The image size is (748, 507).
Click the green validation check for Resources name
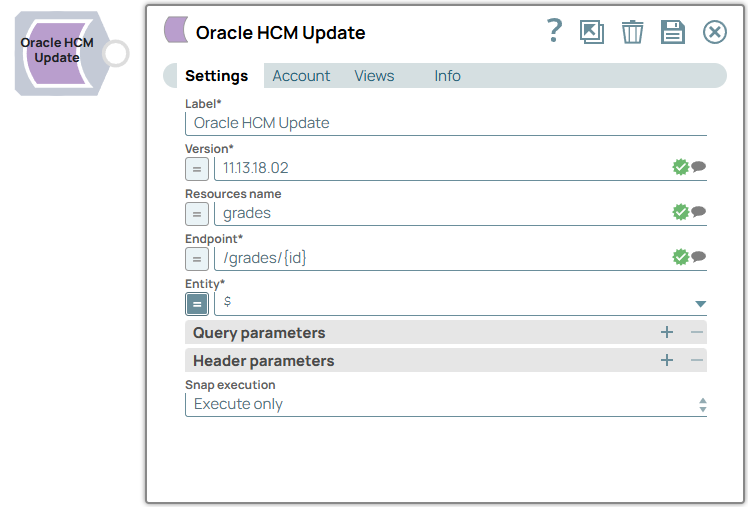coord(680,212)
